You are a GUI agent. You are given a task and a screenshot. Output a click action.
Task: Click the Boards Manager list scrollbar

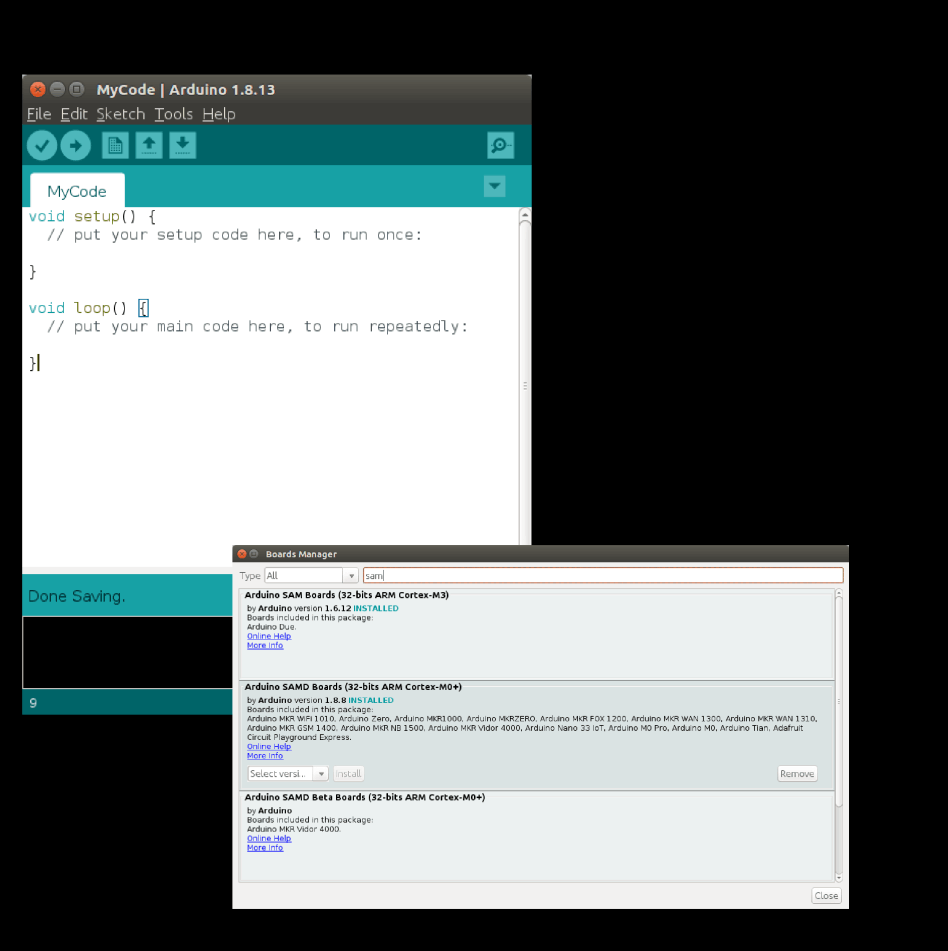pyautogui.click(x=838, y=700)
